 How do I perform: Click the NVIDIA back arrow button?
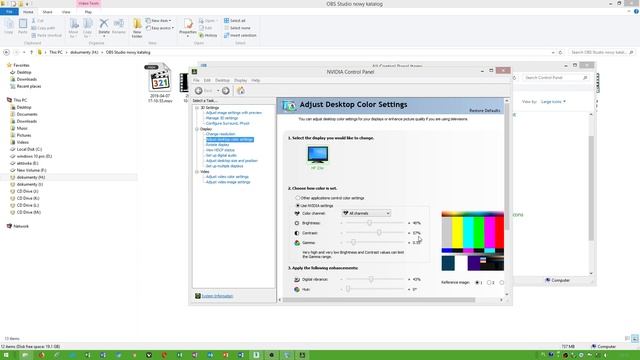click(x=199, y=91)
